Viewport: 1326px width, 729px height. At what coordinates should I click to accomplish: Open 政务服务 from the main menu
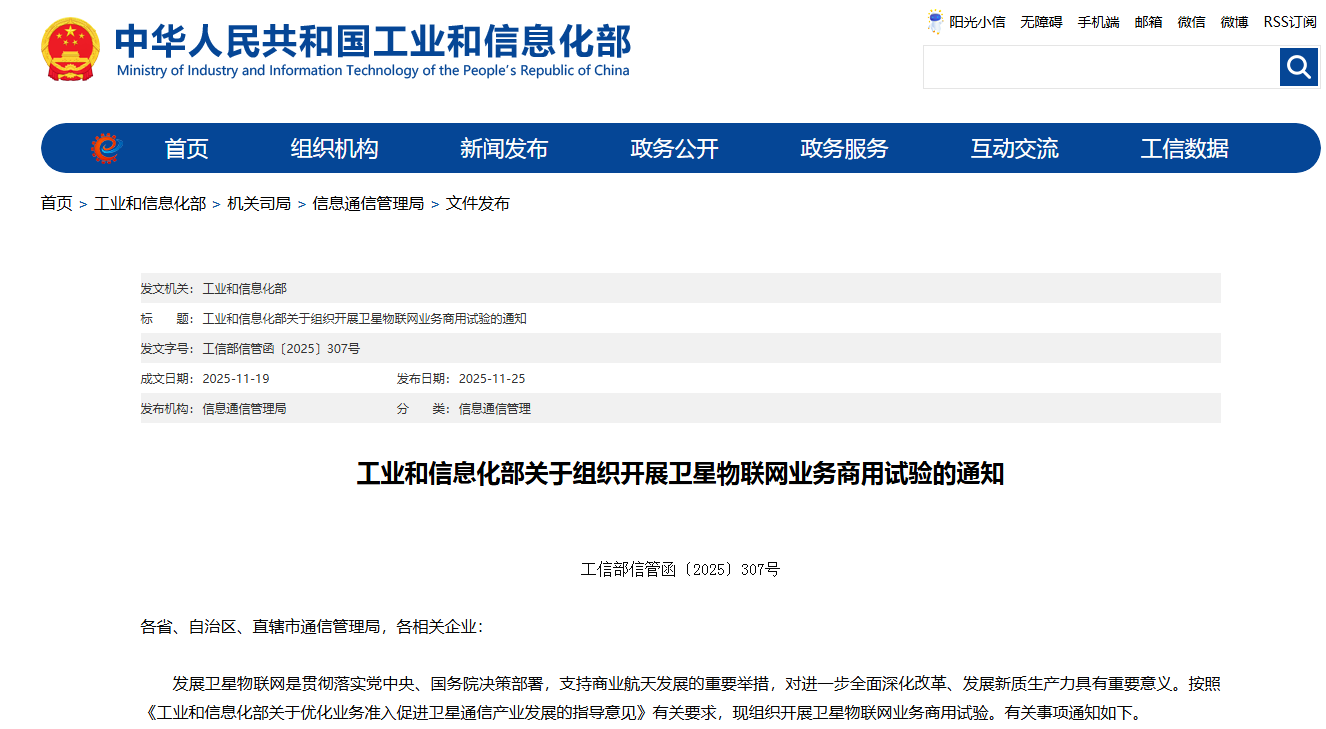(844, 149)
